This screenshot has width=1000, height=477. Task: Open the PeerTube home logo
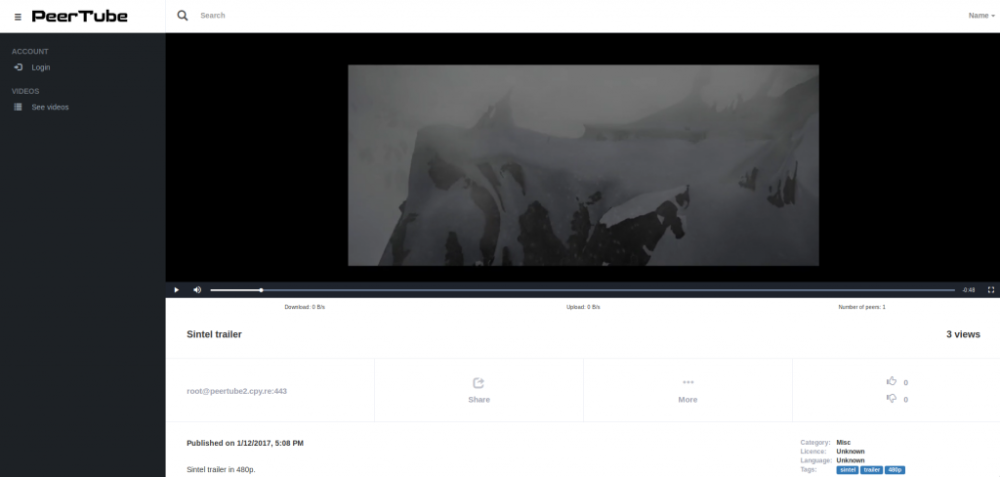tap(80, 16)
